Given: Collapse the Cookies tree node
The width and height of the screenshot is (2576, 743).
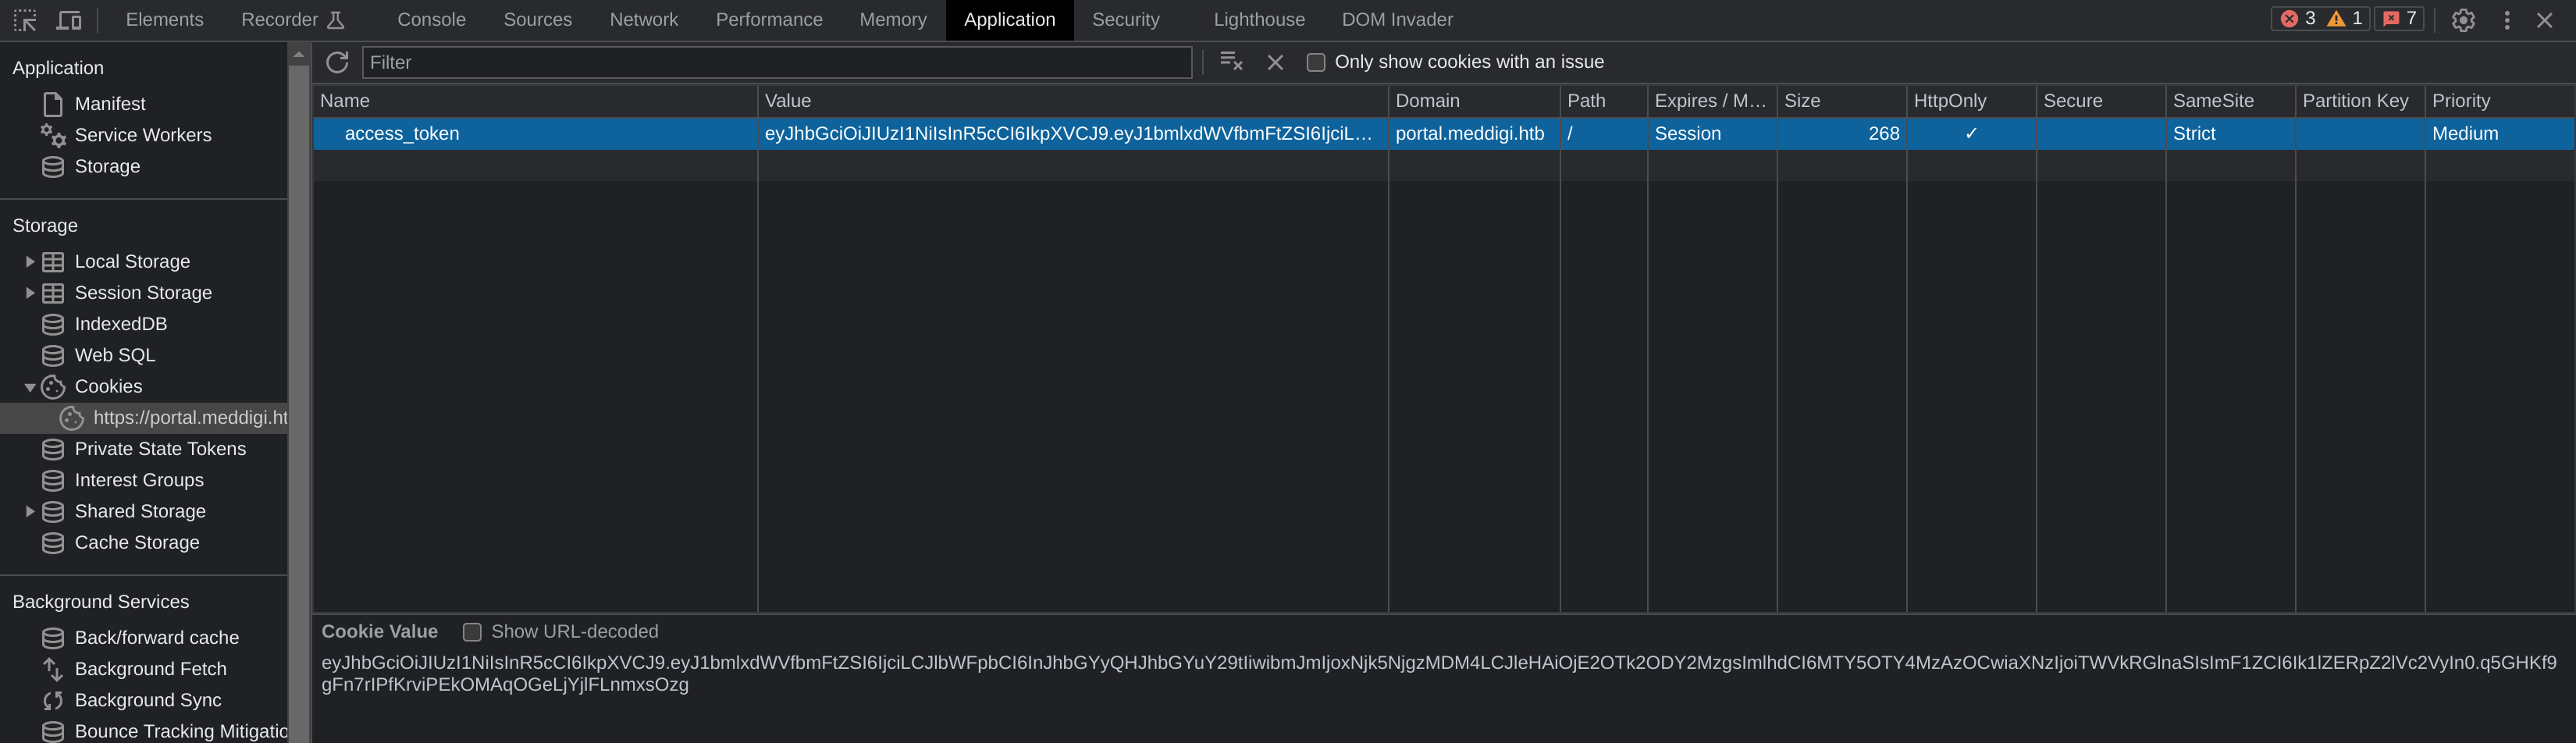Looking at the screenshot, I should coord(29,387).
